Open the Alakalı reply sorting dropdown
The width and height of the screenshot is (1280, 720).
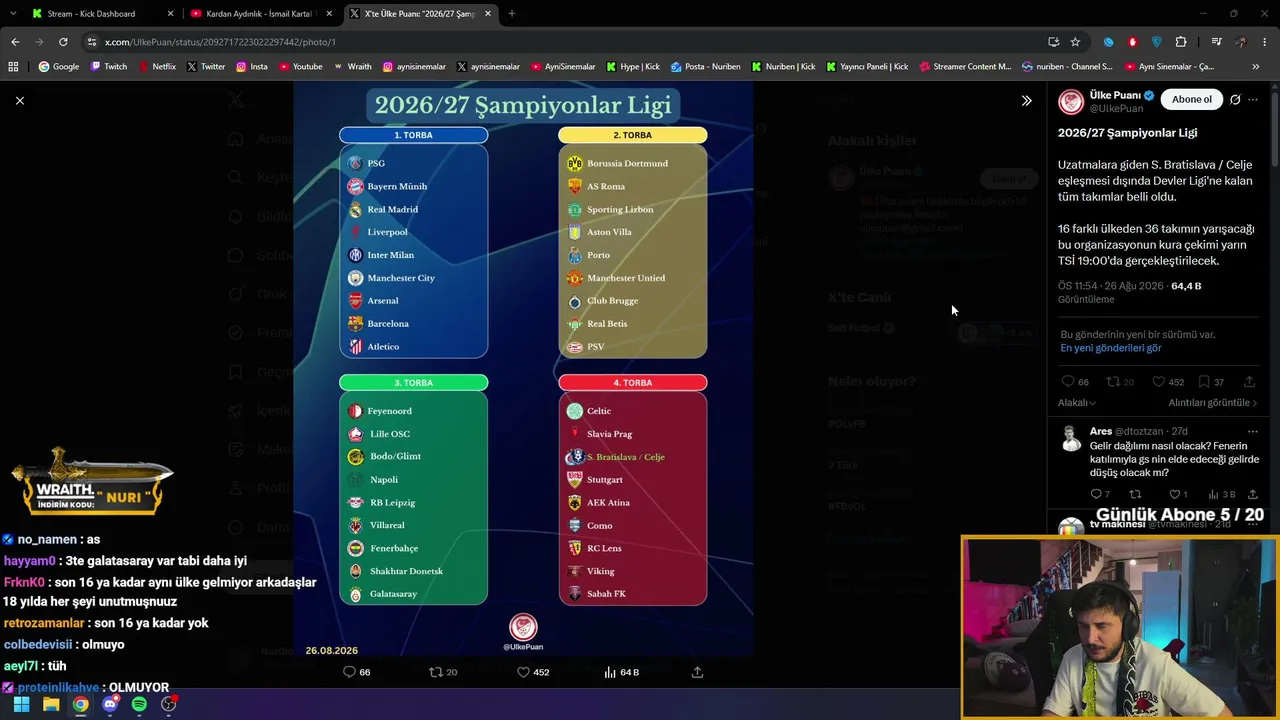click(x=1077, y=402)
